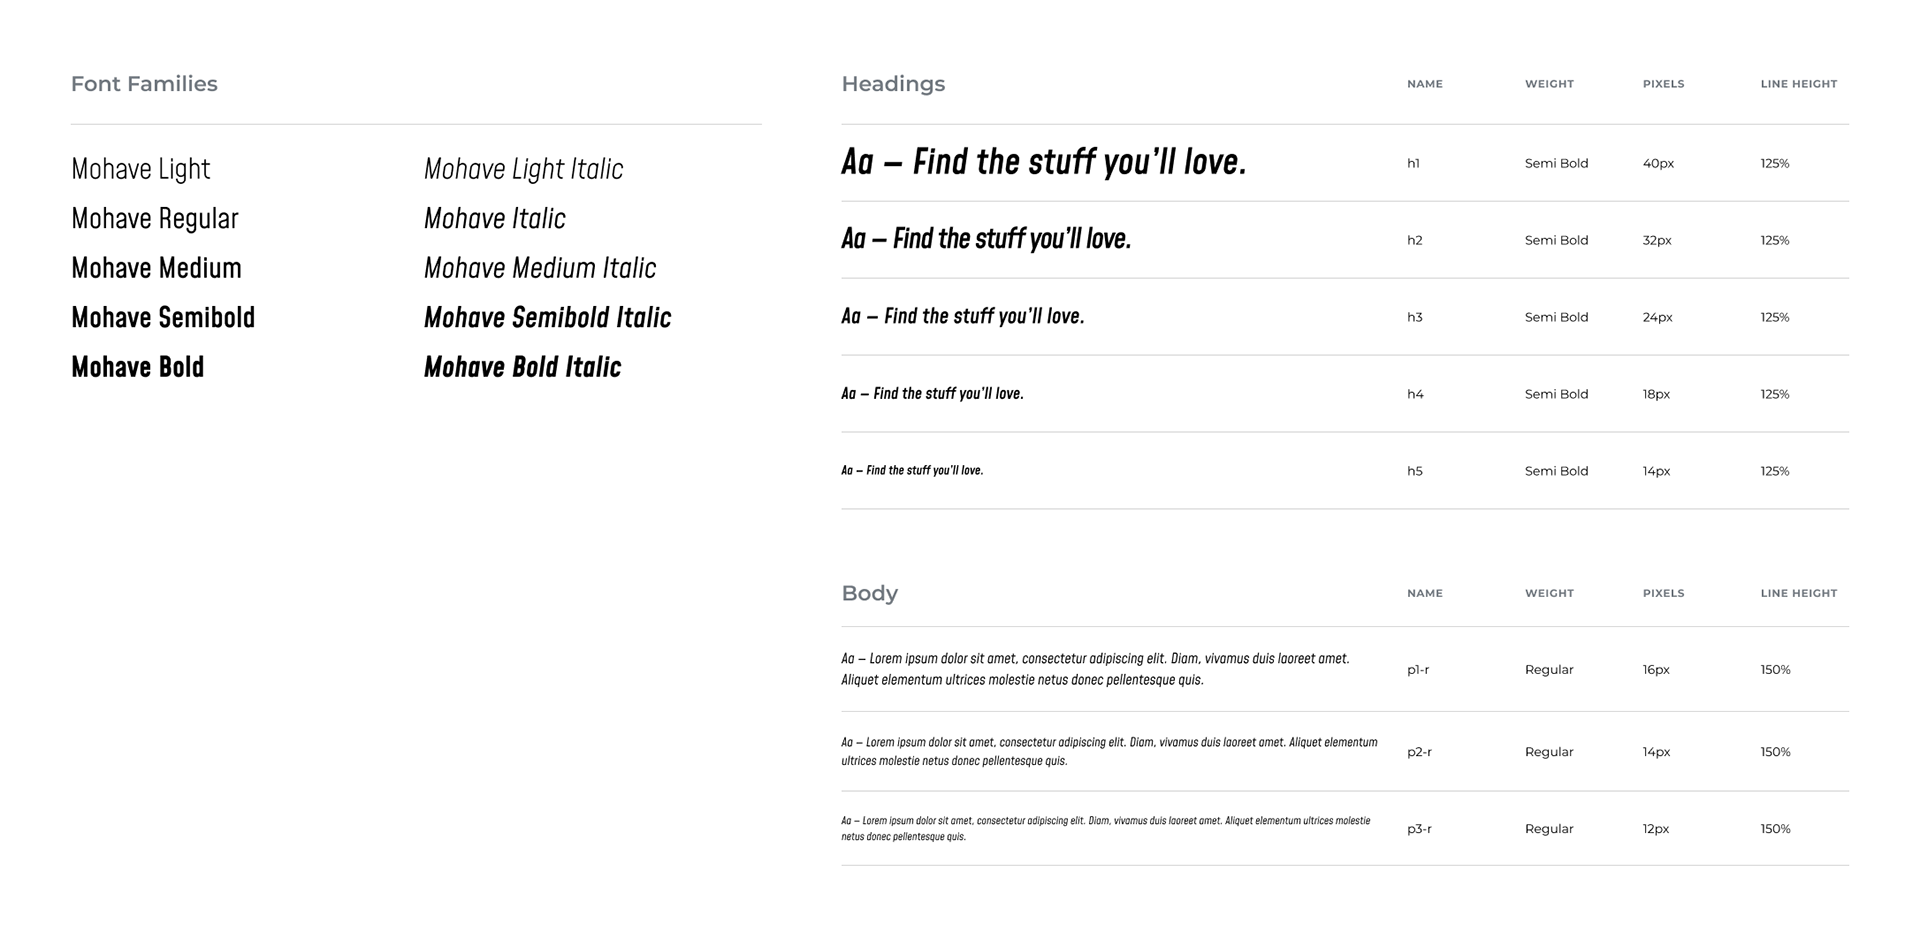
Task: Select the Mohave Medium Italic sample
Action: (540, 268)
